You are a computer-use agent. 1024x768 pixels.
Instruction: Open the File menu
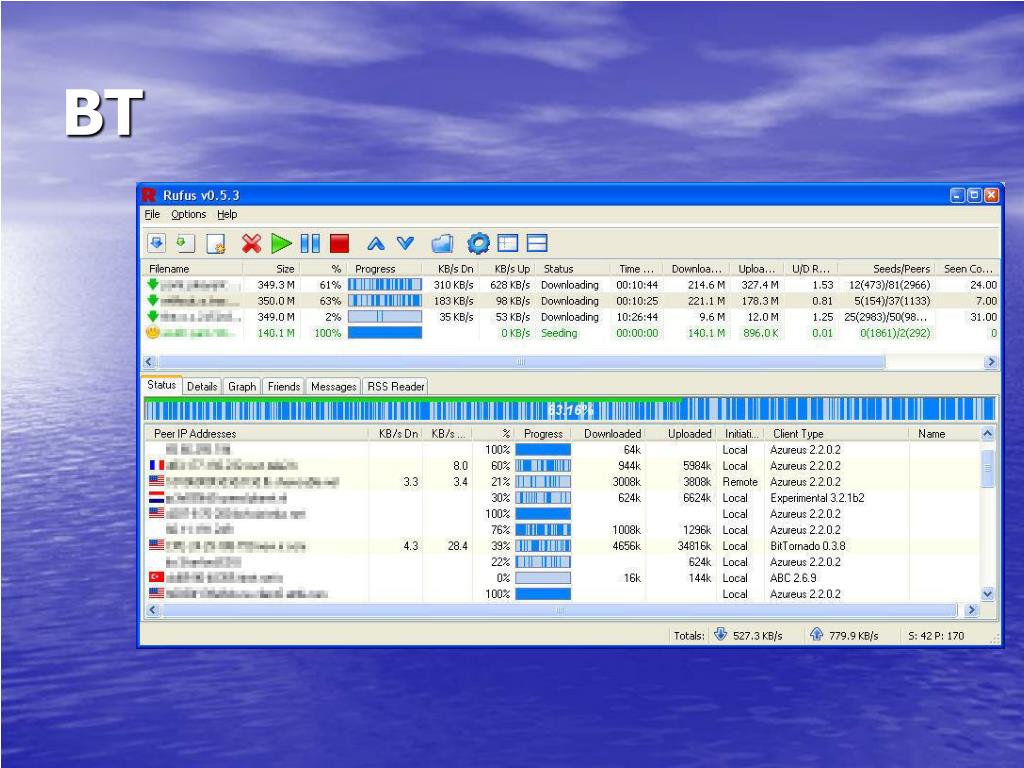pos(152,214)
